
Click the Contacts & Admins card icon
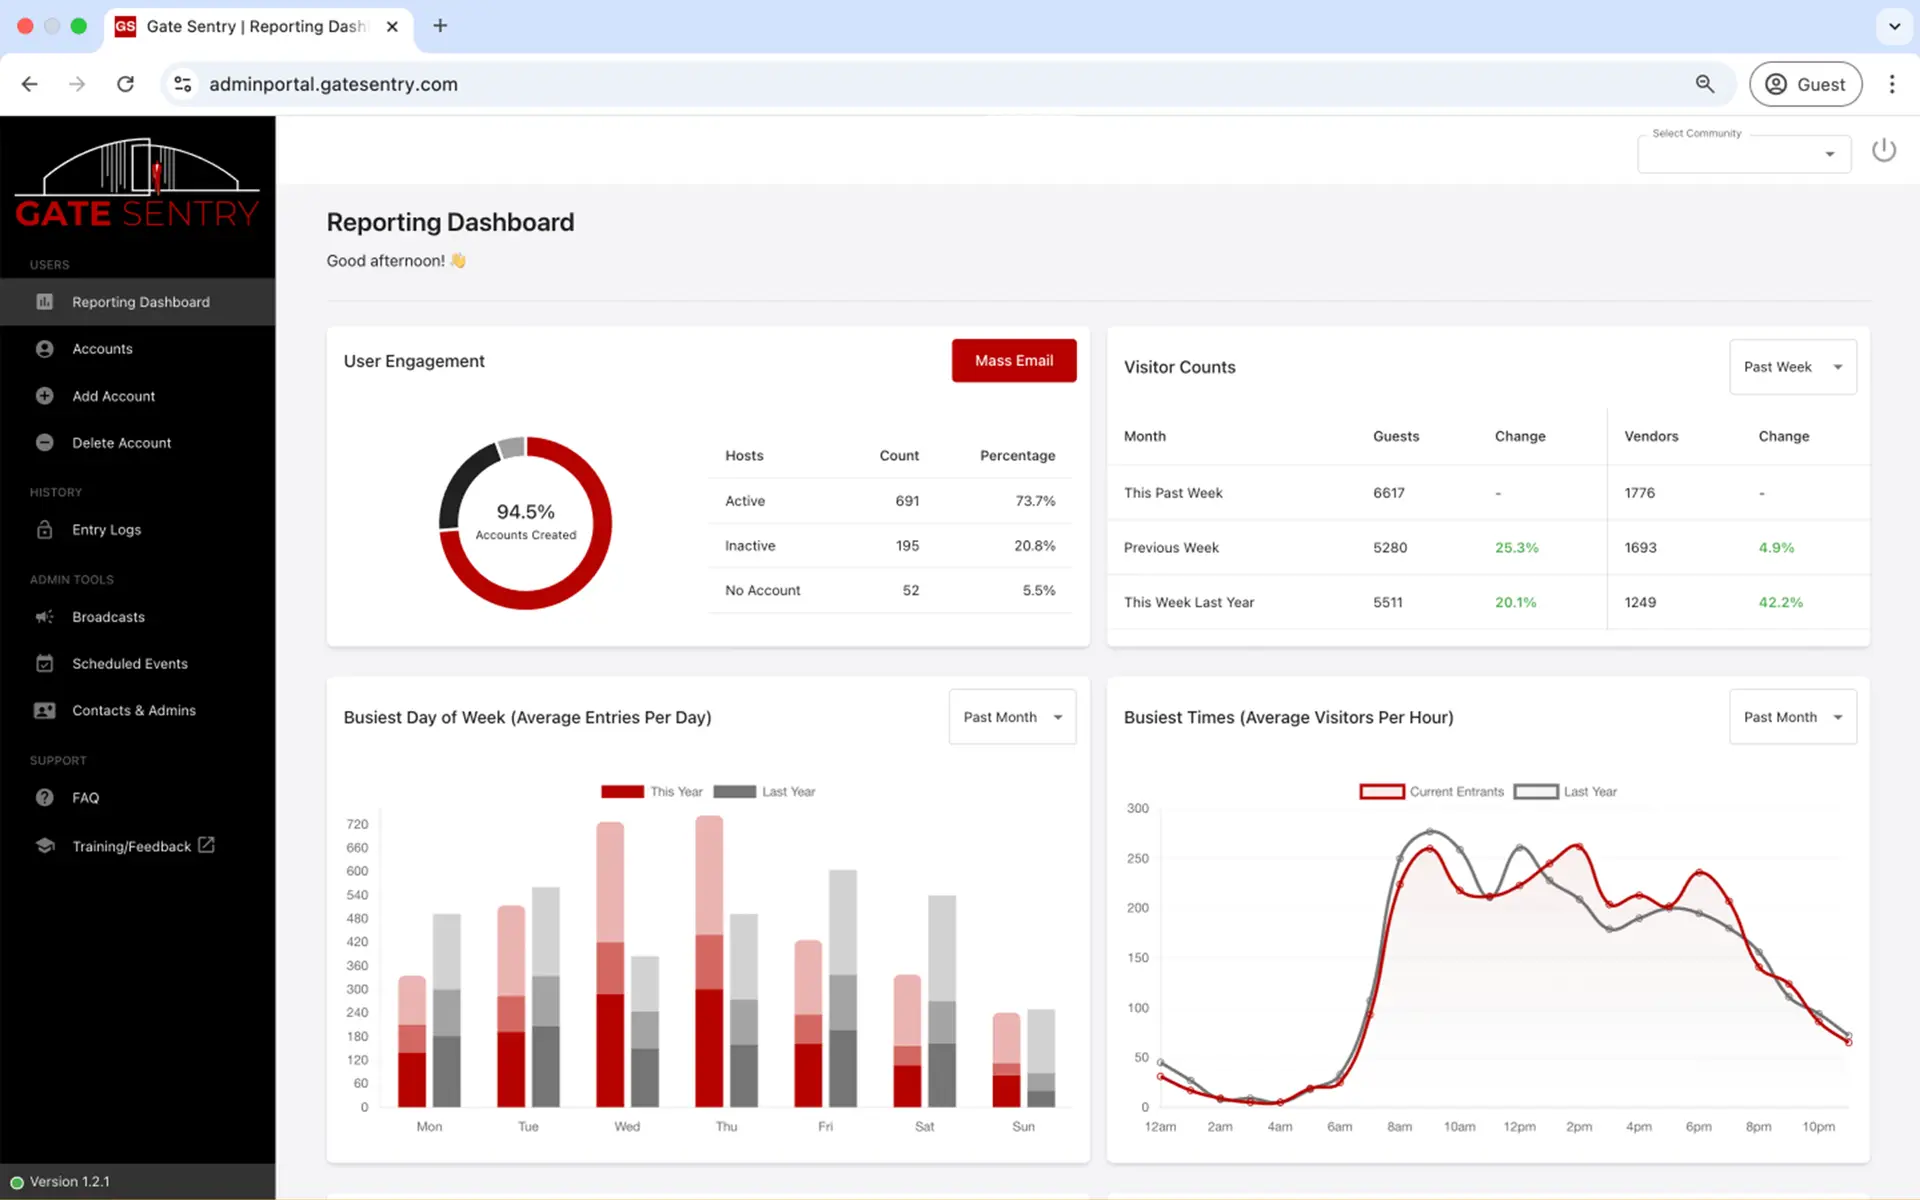click(x=45, y=711)
